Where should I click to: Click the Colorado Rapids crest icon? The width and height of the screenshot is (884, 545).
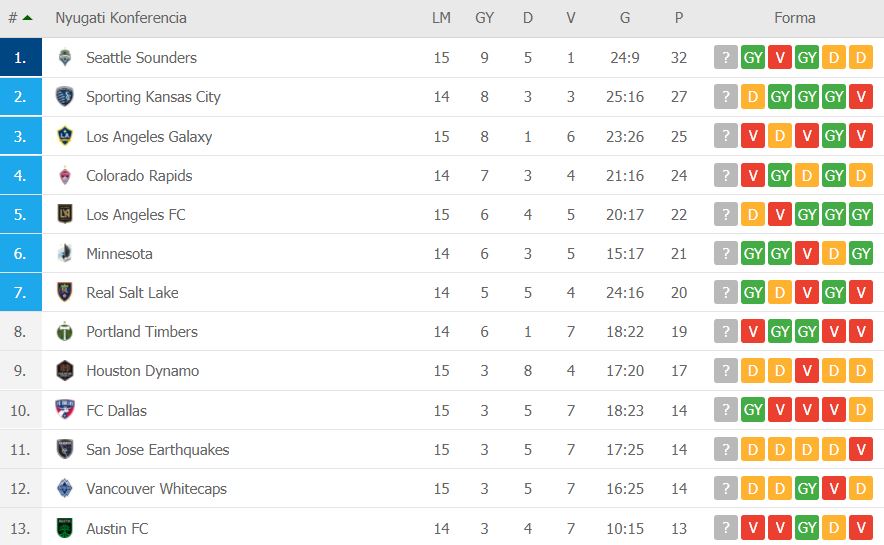click(x=65, y=175)
